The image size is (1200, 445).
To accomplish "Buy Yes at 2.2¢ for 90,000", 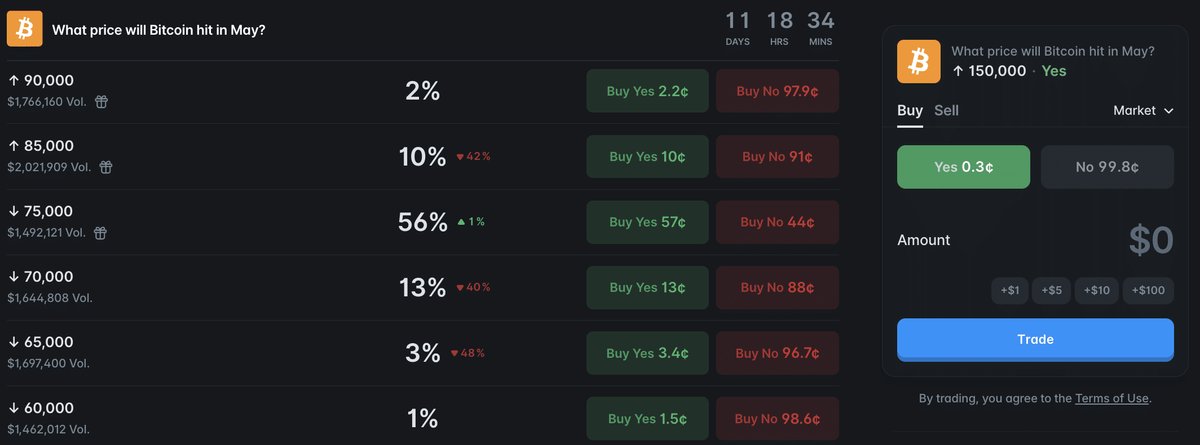I will point(647,91).
